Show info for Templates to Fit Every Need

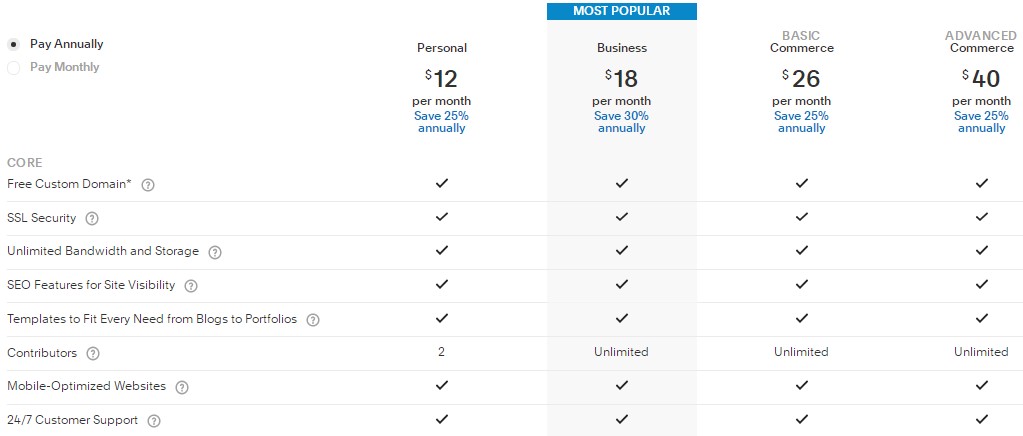pos(313,320)
